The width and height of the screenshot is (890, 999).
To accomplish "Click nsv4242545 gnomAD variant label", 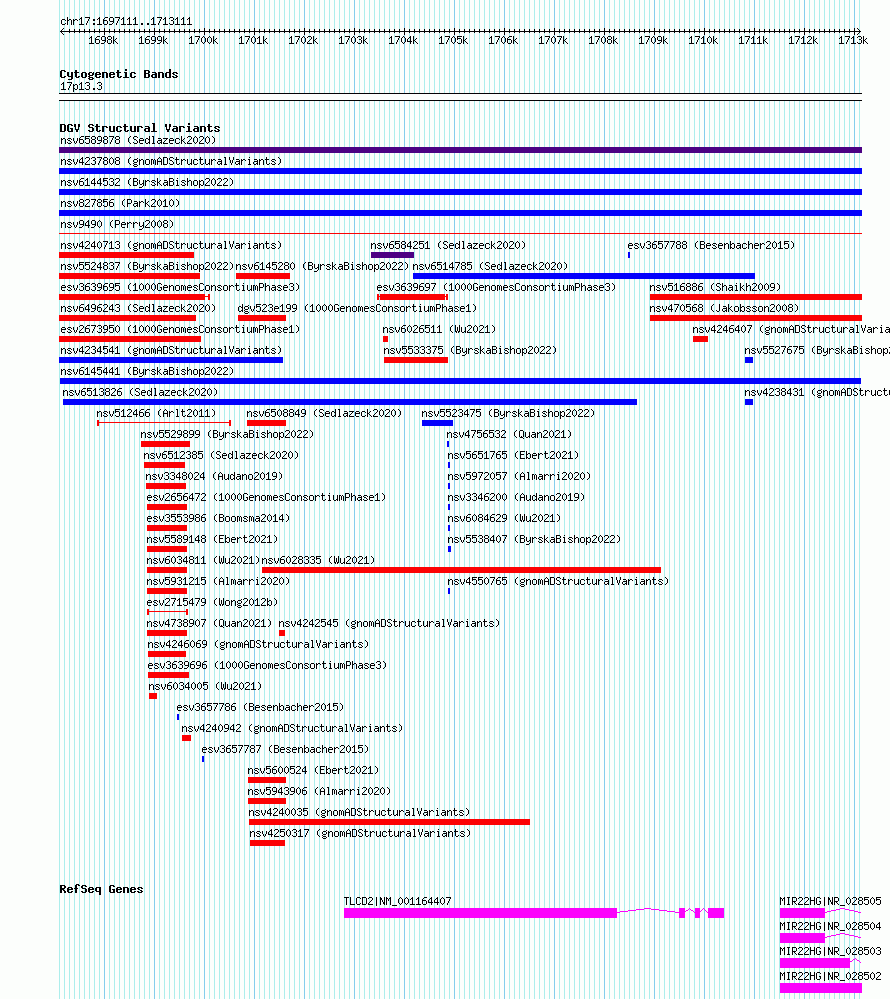I will [x=389, y=624].
